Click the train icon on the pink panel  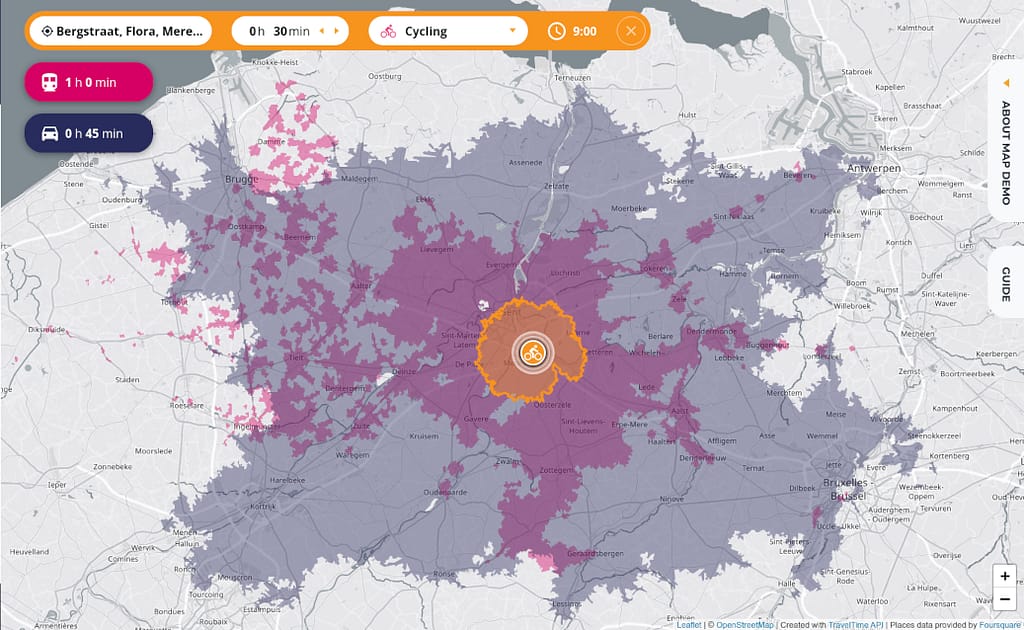click(x=49, y=83)
